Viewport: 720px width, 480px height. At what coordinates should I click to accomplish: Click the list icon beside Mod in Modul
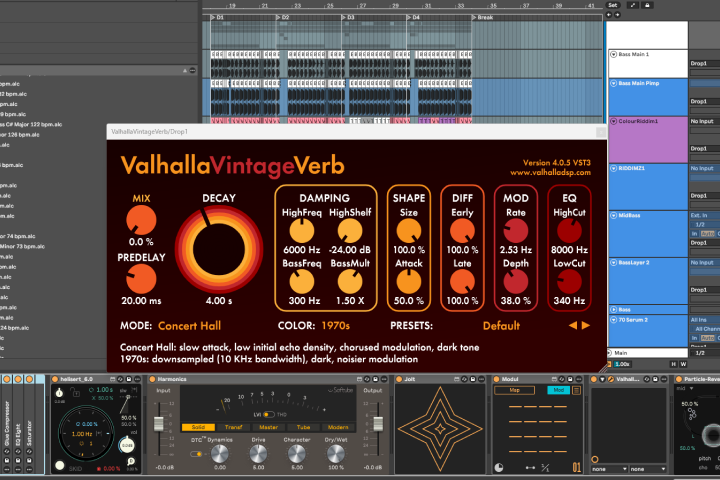(x=576, y=390)
